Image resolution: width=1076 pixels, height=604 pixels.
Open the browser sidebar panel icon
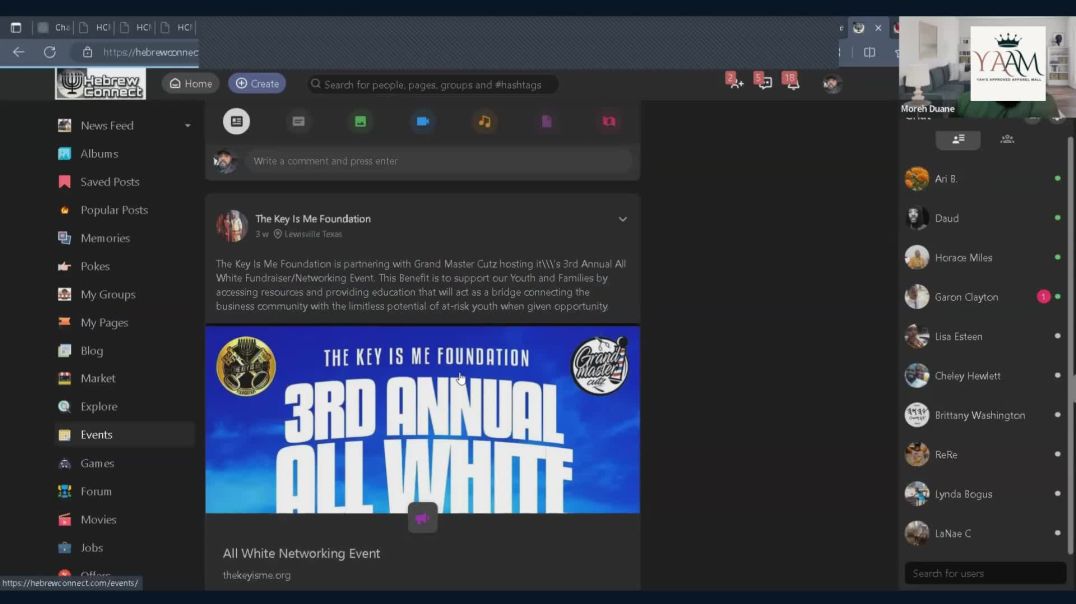point(16,27)
